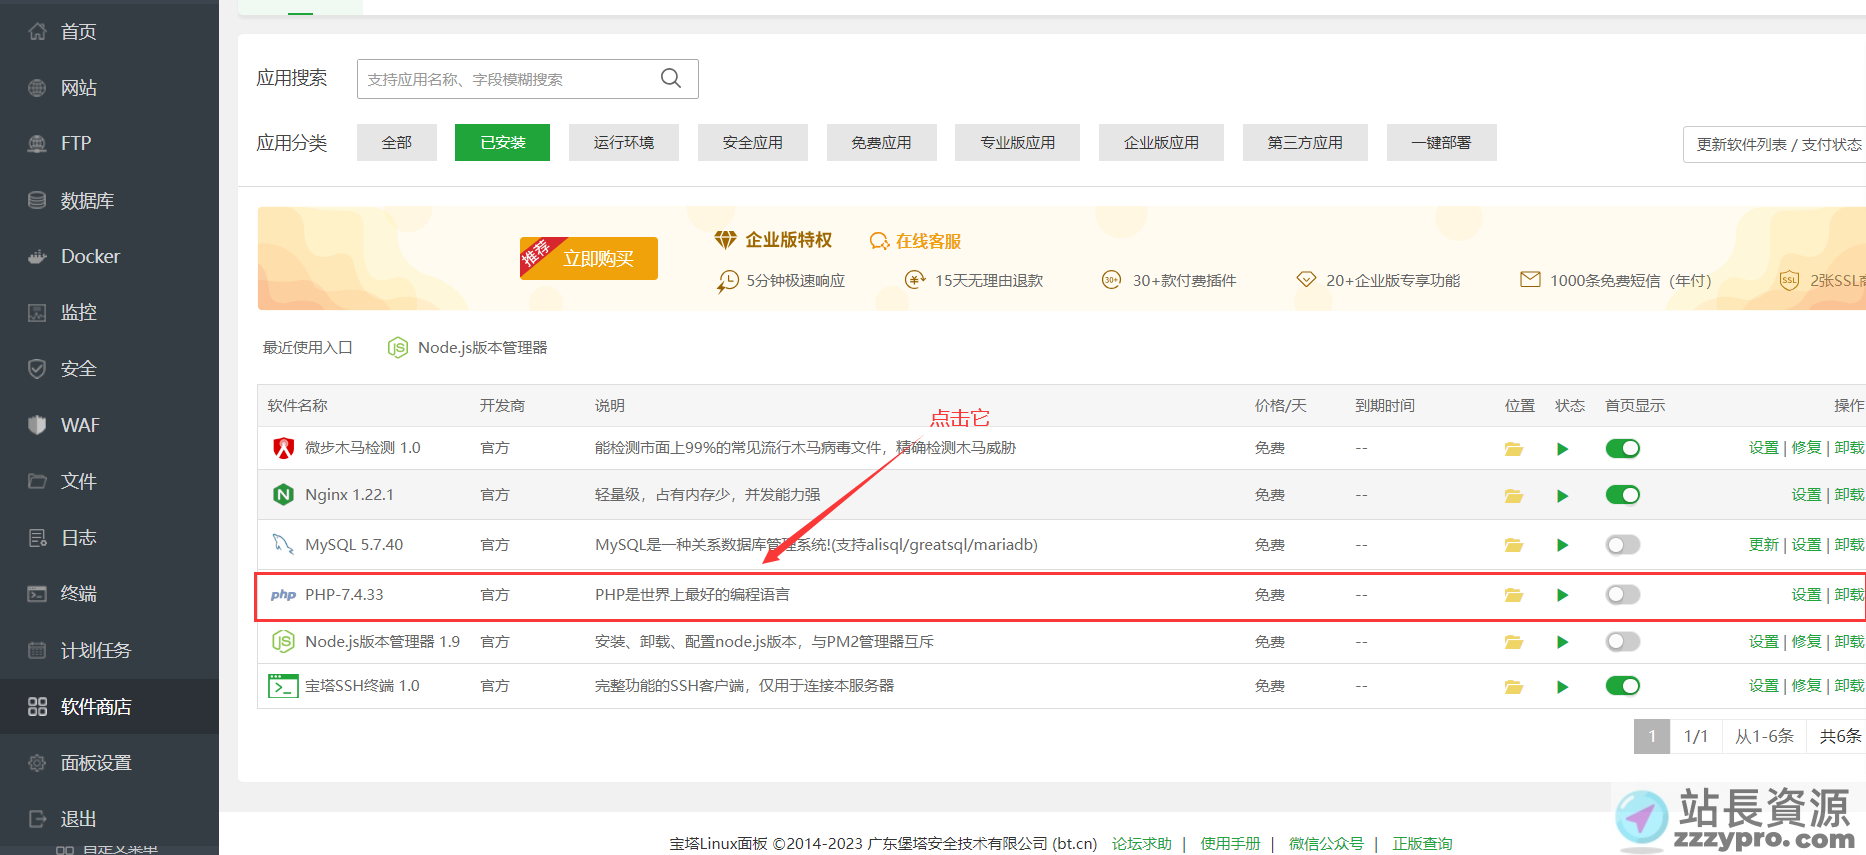This screenshot has width=1866, height=855.
Task: Click status play icon for Nginx 1.22.1
Action: tap(1562, 496)
